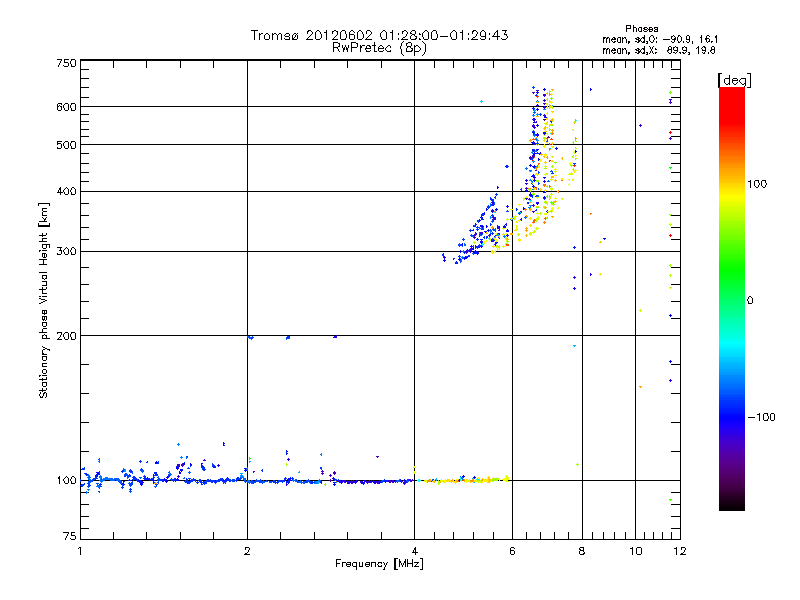Click y-axis tick label '75'
This screenshot has width=800, height=600.
(69, 536)
